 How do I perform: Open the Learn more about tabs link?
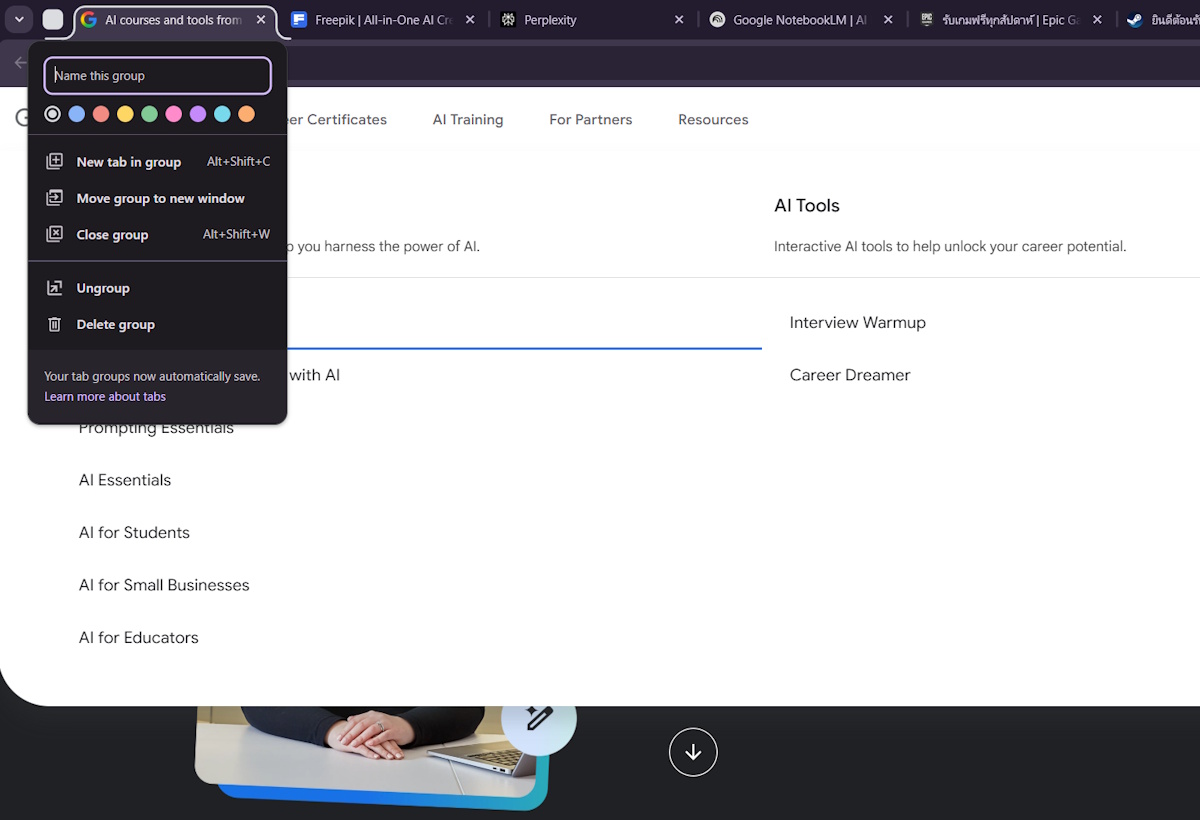tap(105, 397)
